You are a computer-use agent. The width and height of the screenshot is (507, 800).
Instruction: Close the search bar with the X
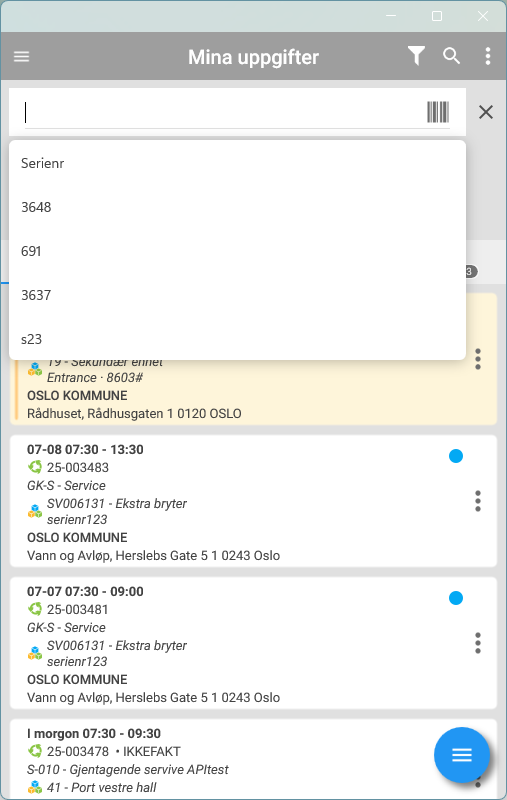pyautogui.click(x=486, y=112)
